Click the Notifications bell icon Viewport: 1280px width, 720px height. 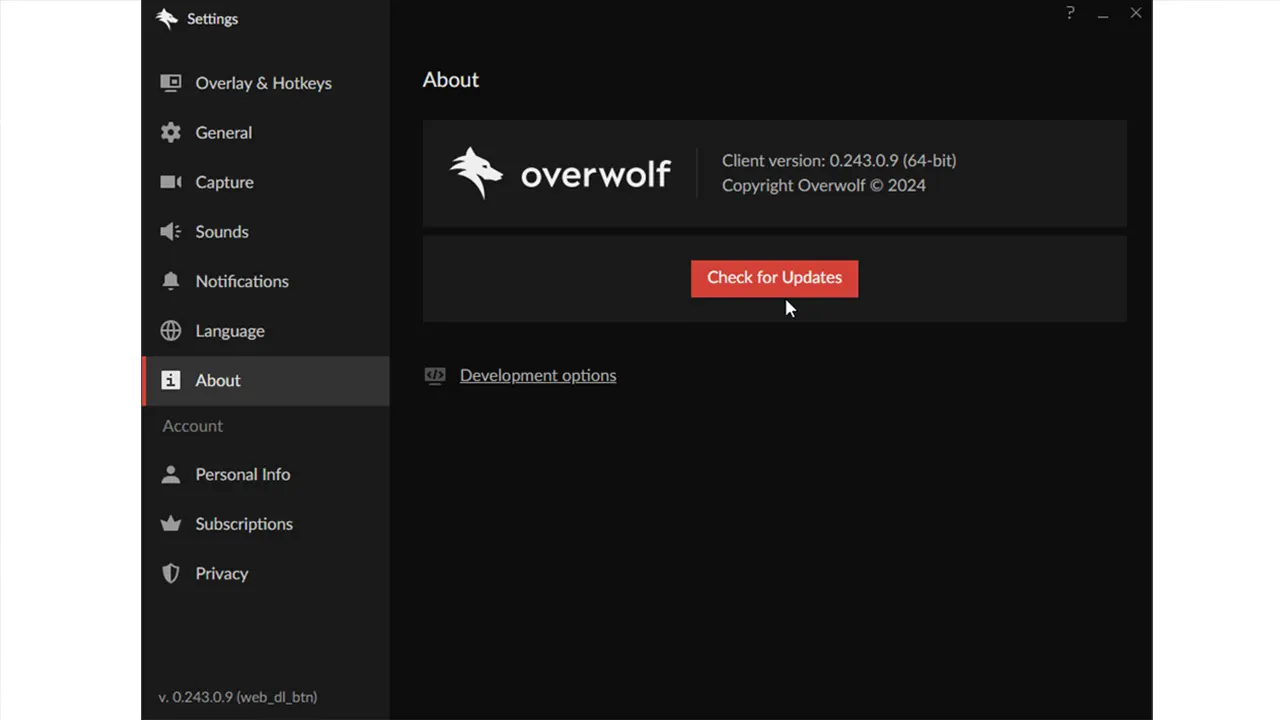(171, 281)
